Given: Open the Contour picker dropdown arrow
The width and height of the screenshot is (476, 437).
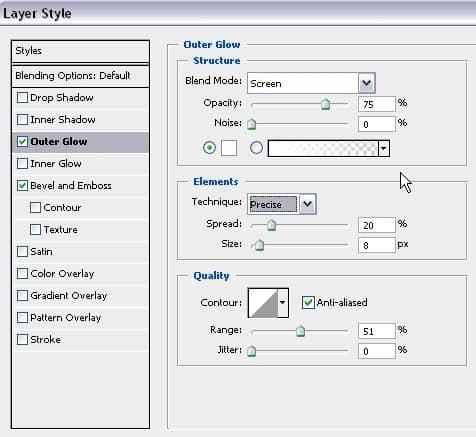Looking at the screenshot, I should coord(283,303).
